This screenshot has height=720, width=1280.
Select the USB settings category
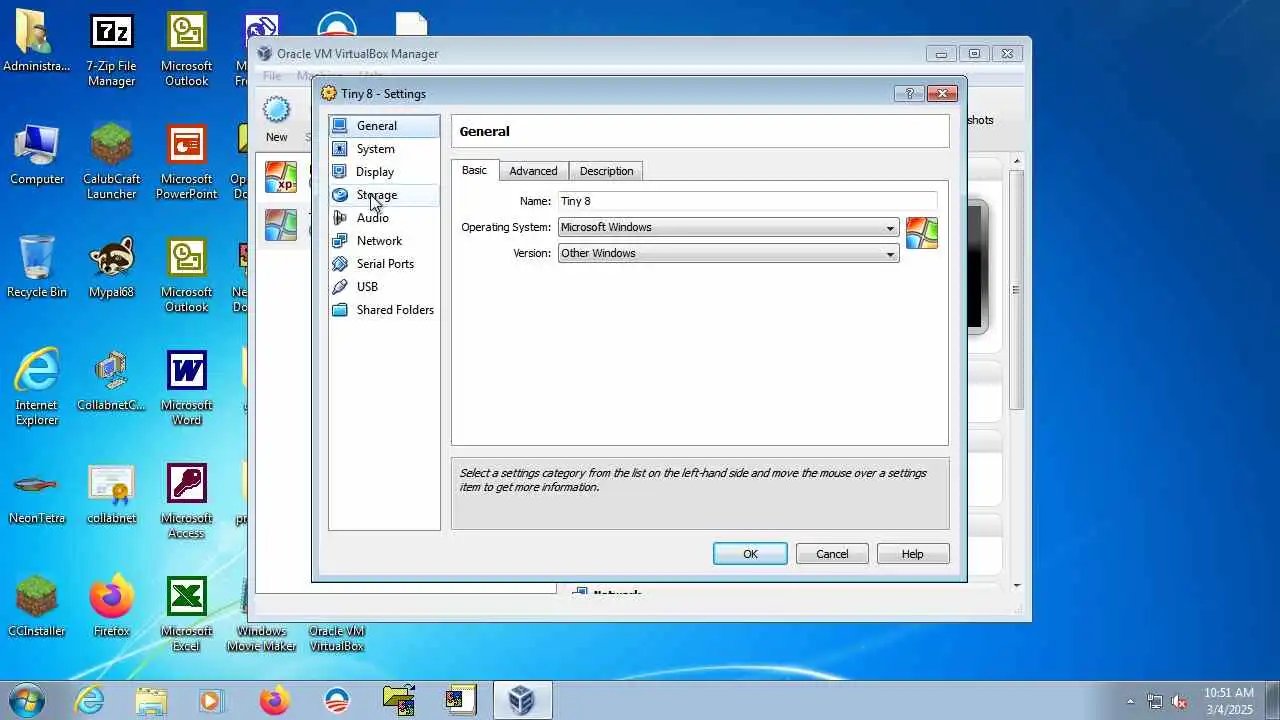click(384, 287)
